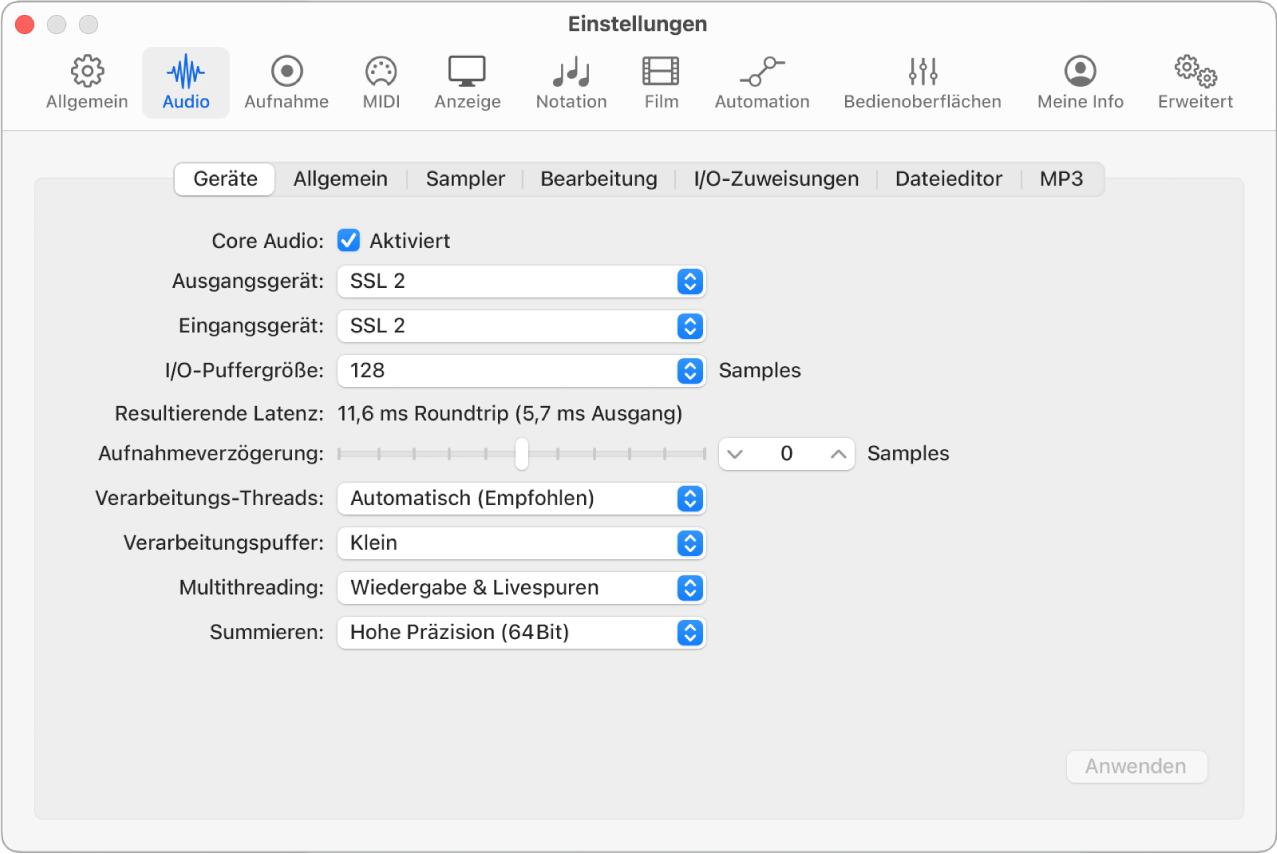1277x854 pixels.
Task: Disable the Core Audio checkbox
Action: [348, 240]
